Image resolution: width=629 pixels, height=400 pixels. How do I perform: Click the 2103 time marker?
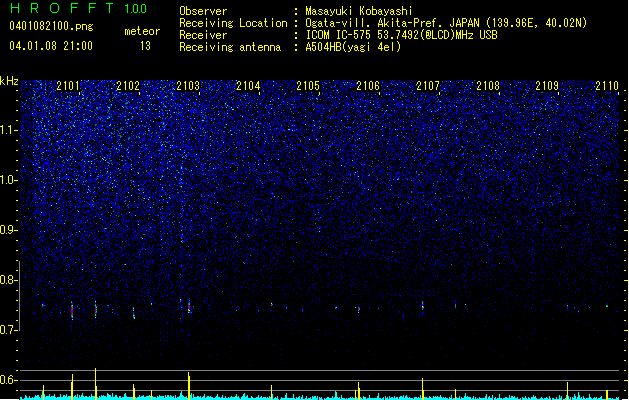click(188, 86)
